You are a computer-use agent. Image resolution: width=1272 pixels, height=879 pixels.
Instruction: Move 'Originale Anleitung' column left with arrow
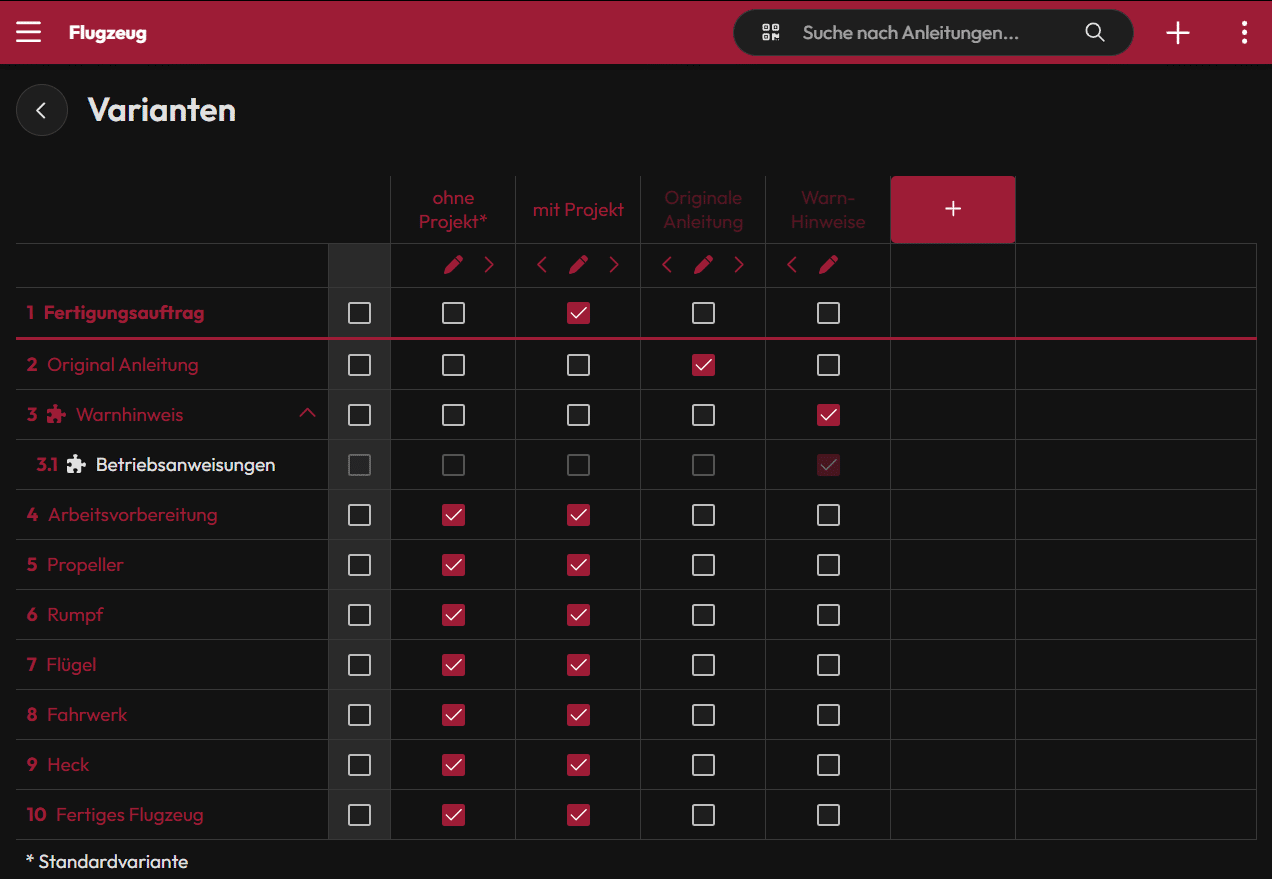click(x=667, y=265)
